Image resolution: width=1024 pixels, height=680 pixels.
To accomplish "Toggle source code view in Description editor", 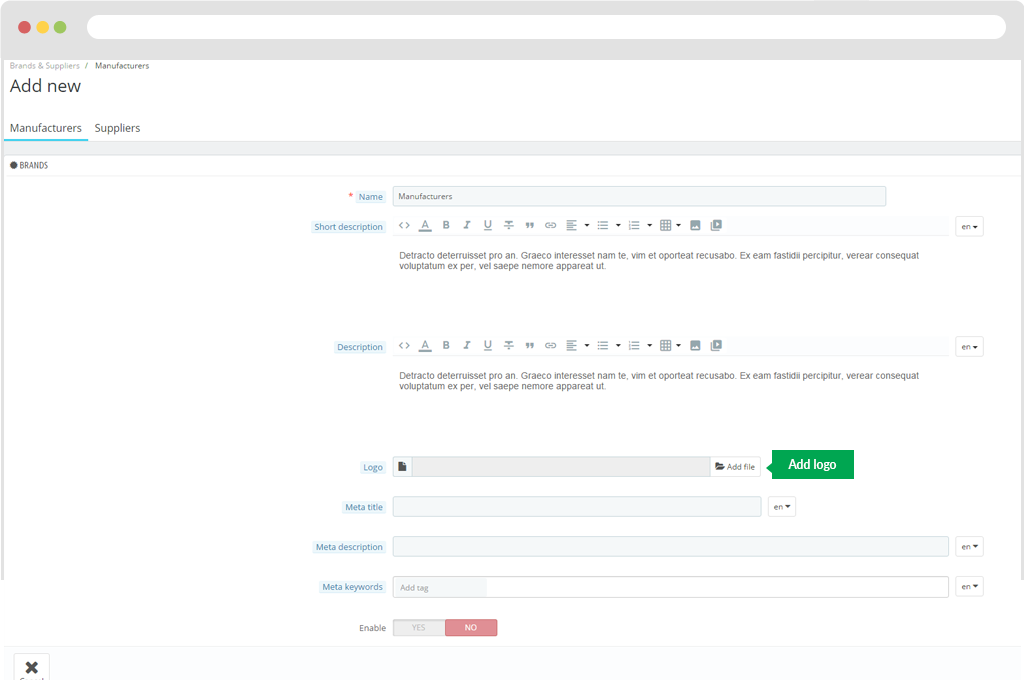I will (404, 346).
